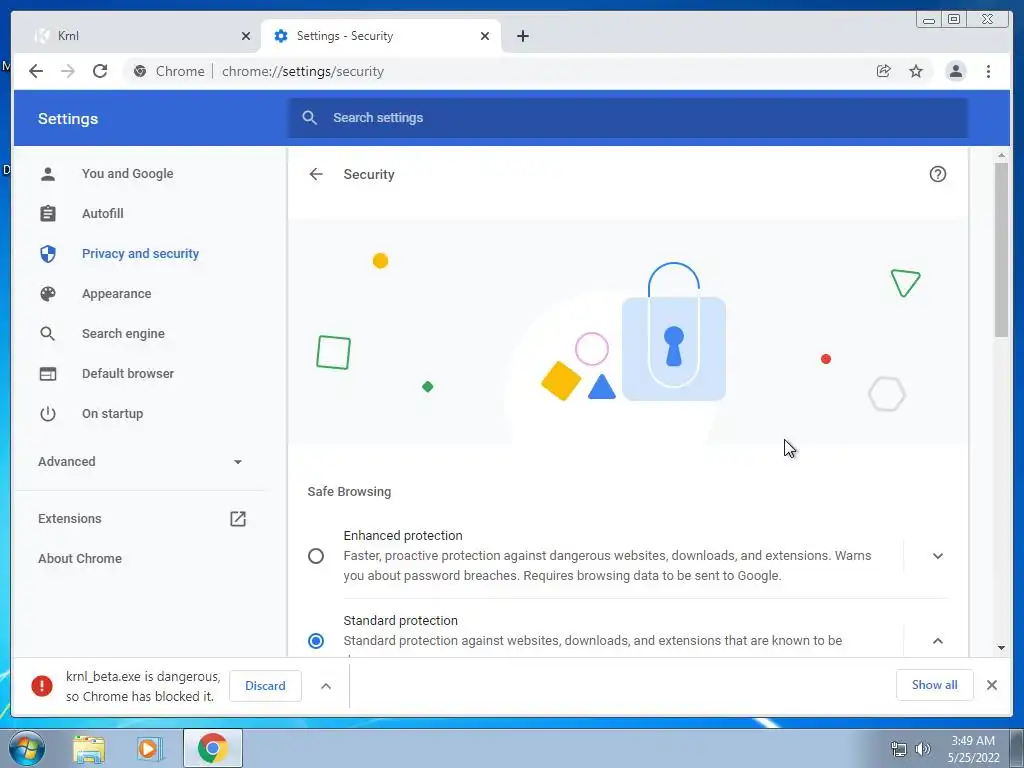This screenshot has width=1024, height=768.
Task: Open the Windows Start menu orb
Action: 27,748
